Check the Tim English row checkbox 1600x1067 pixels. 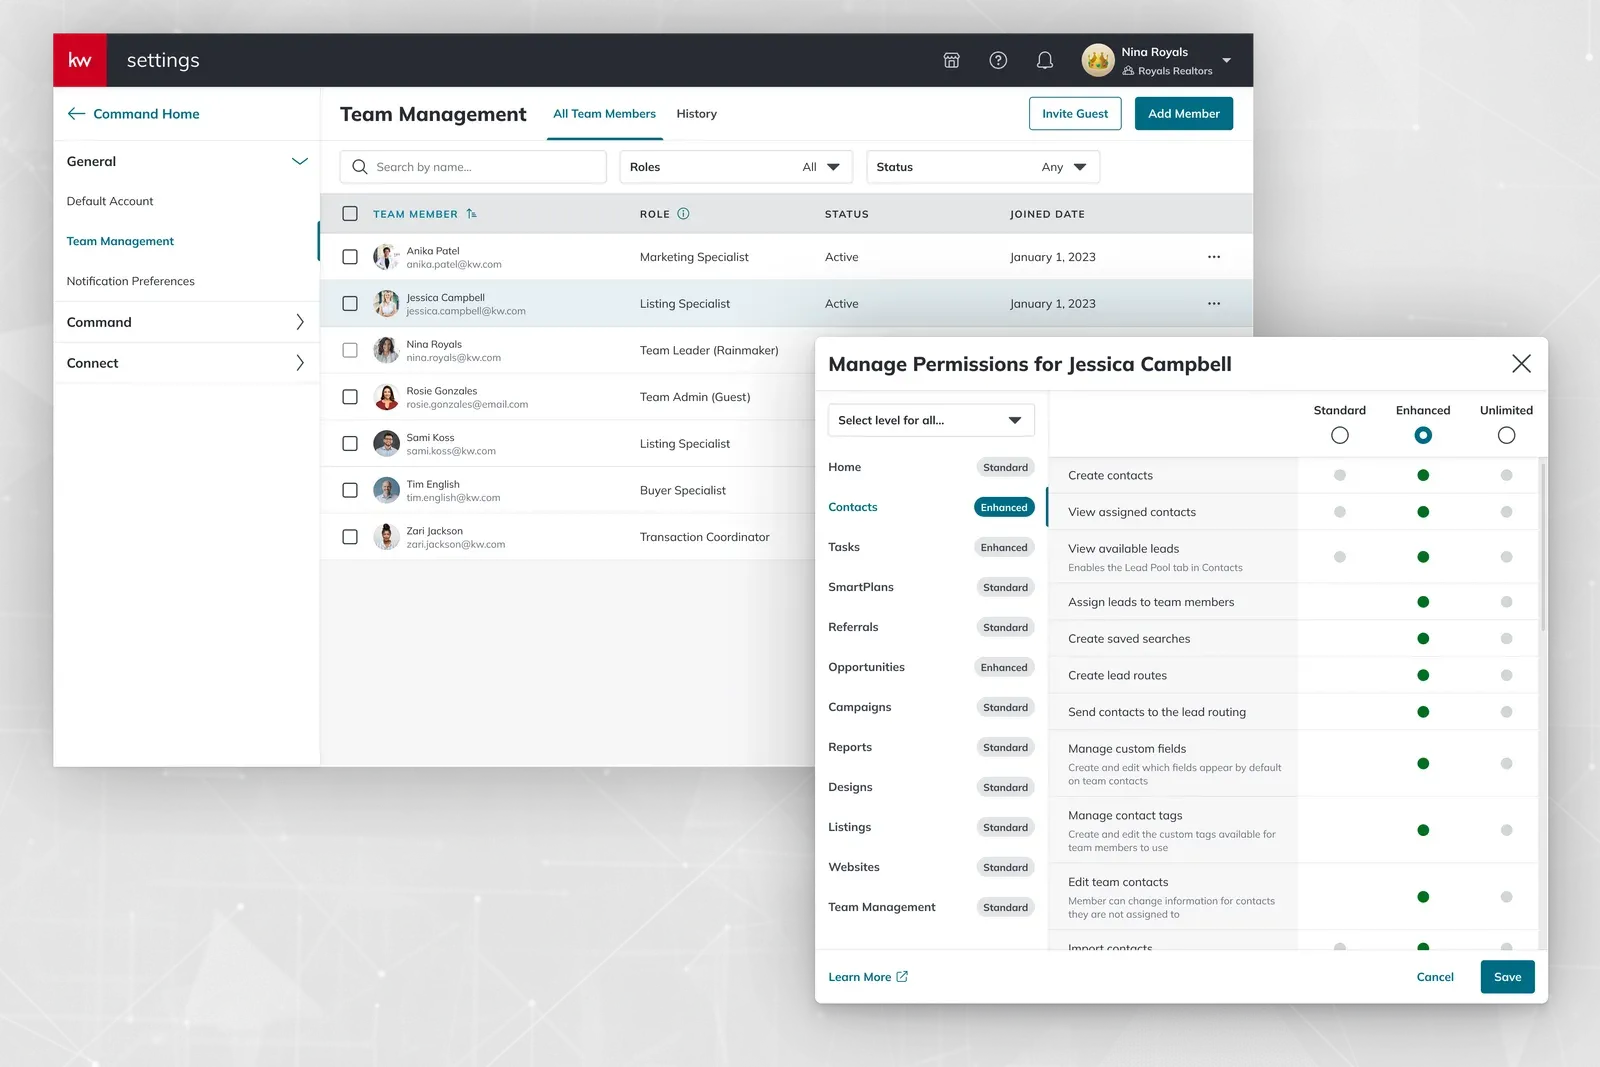pyautogui.click(x=350, y=490)
